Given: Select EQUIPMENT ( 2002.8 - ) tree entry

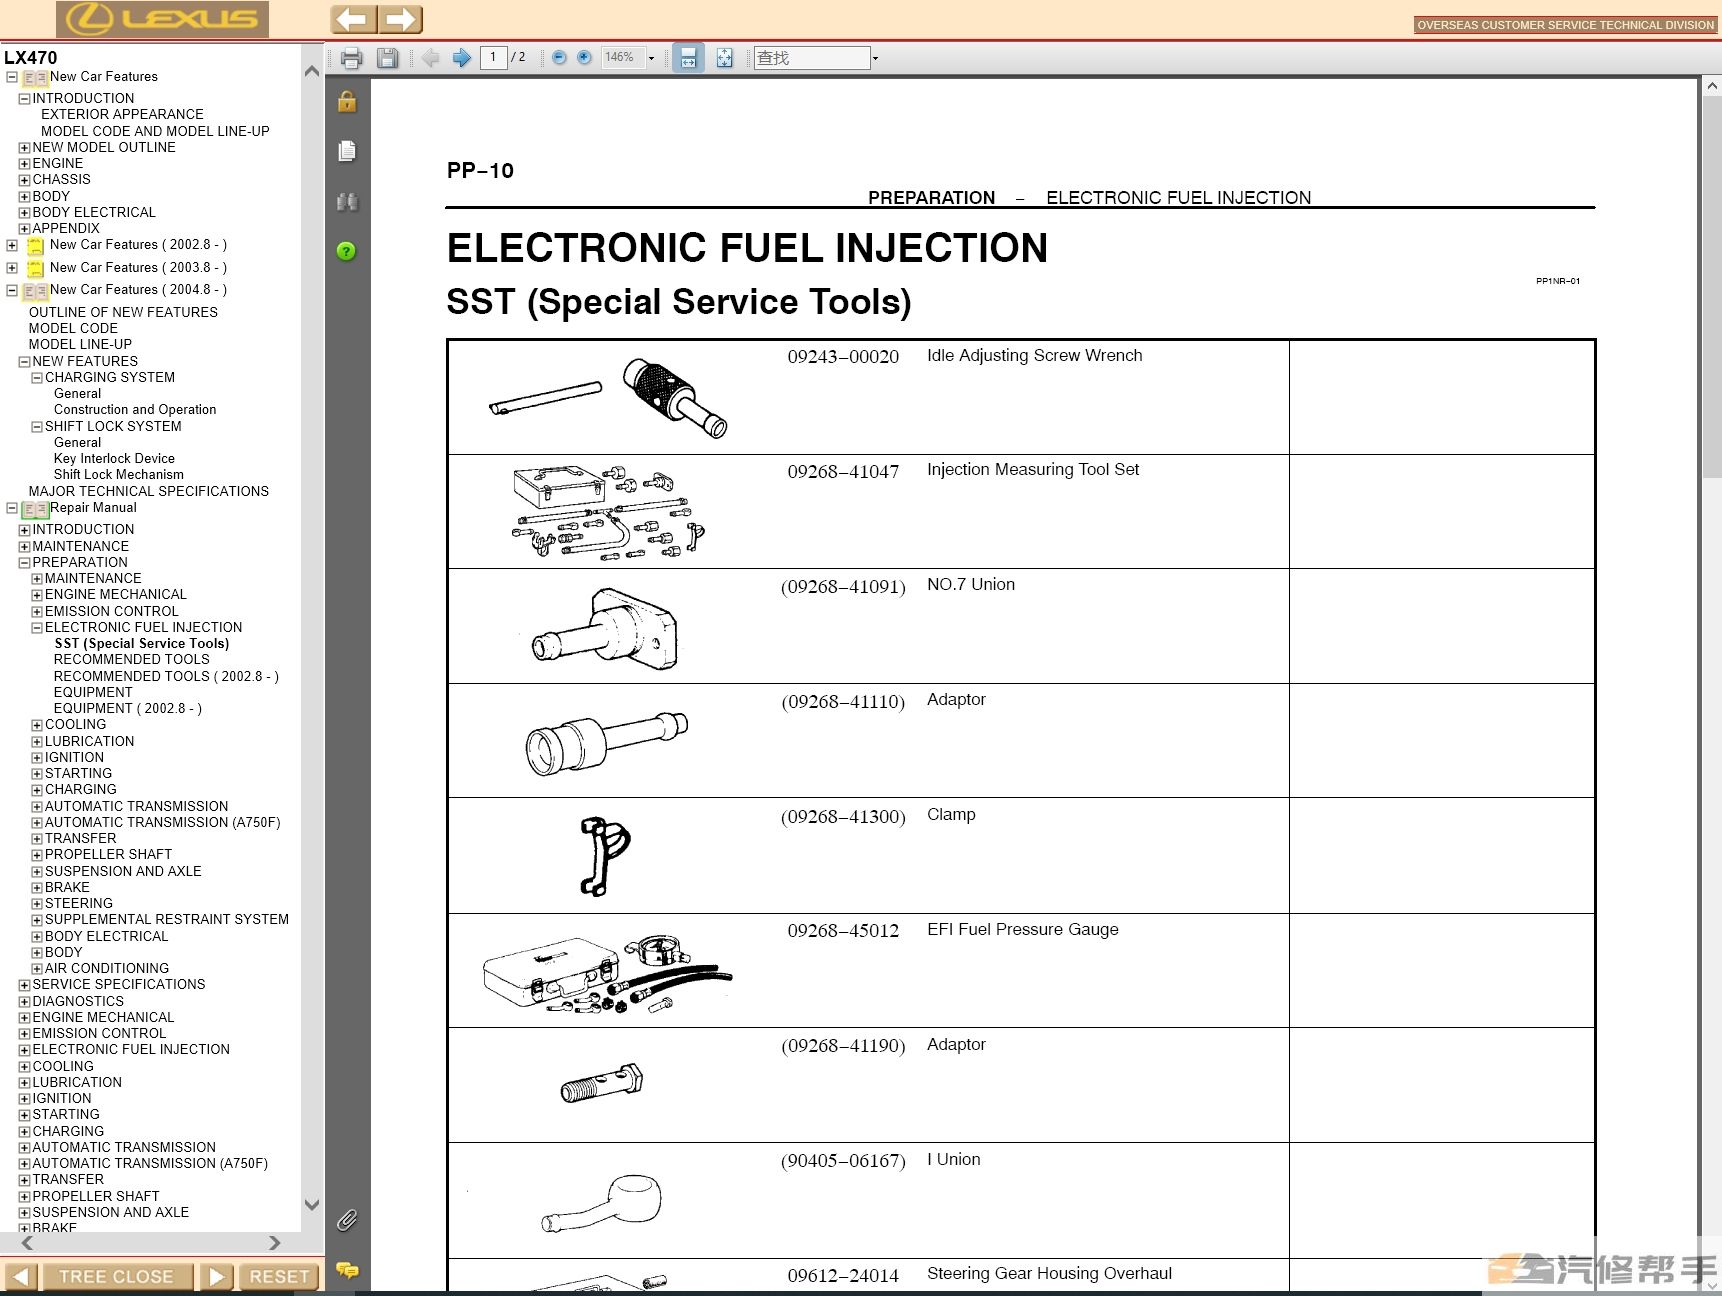Looking at the screenshot, I should (x=128, y=708).
